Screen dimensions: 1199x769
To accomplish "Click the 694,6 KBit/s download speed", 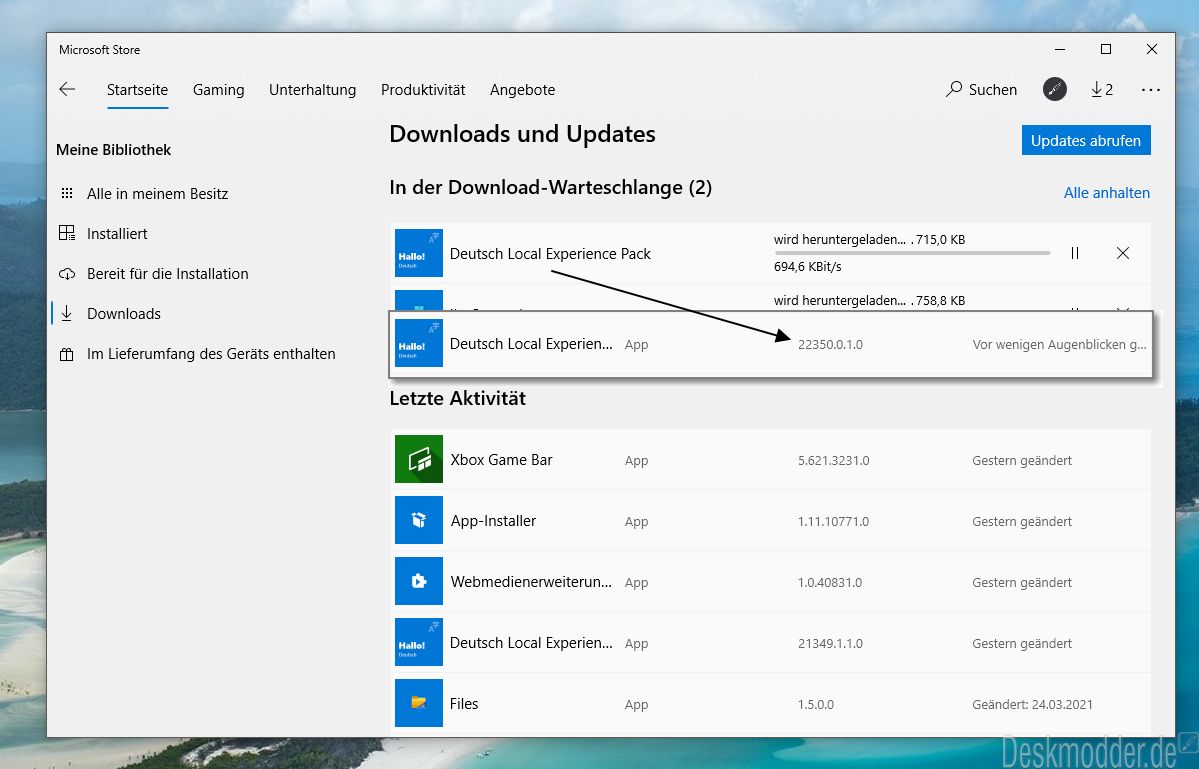I will pos(807,267).
